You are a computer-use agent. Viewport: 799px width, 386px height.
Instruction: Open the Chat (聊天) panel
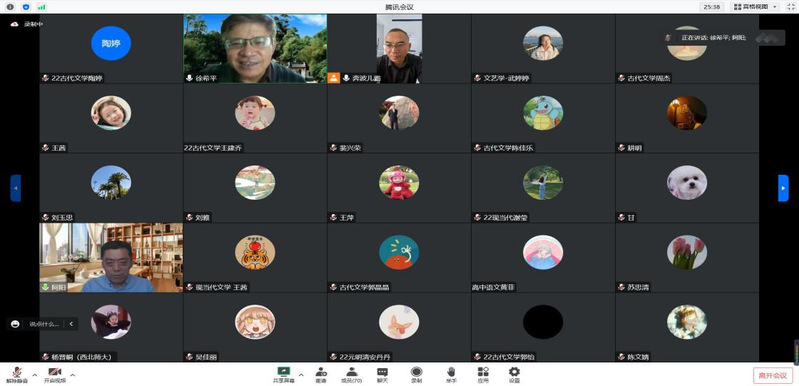coord(382,375)
